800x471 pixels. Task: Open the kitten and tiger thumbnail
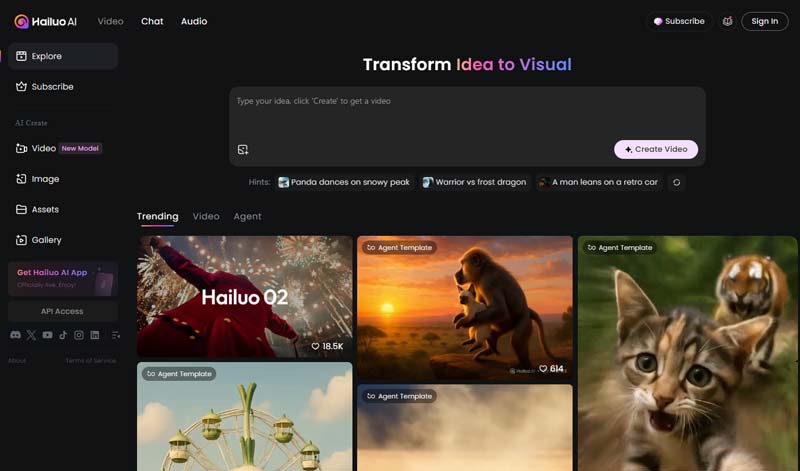[687, 353]
